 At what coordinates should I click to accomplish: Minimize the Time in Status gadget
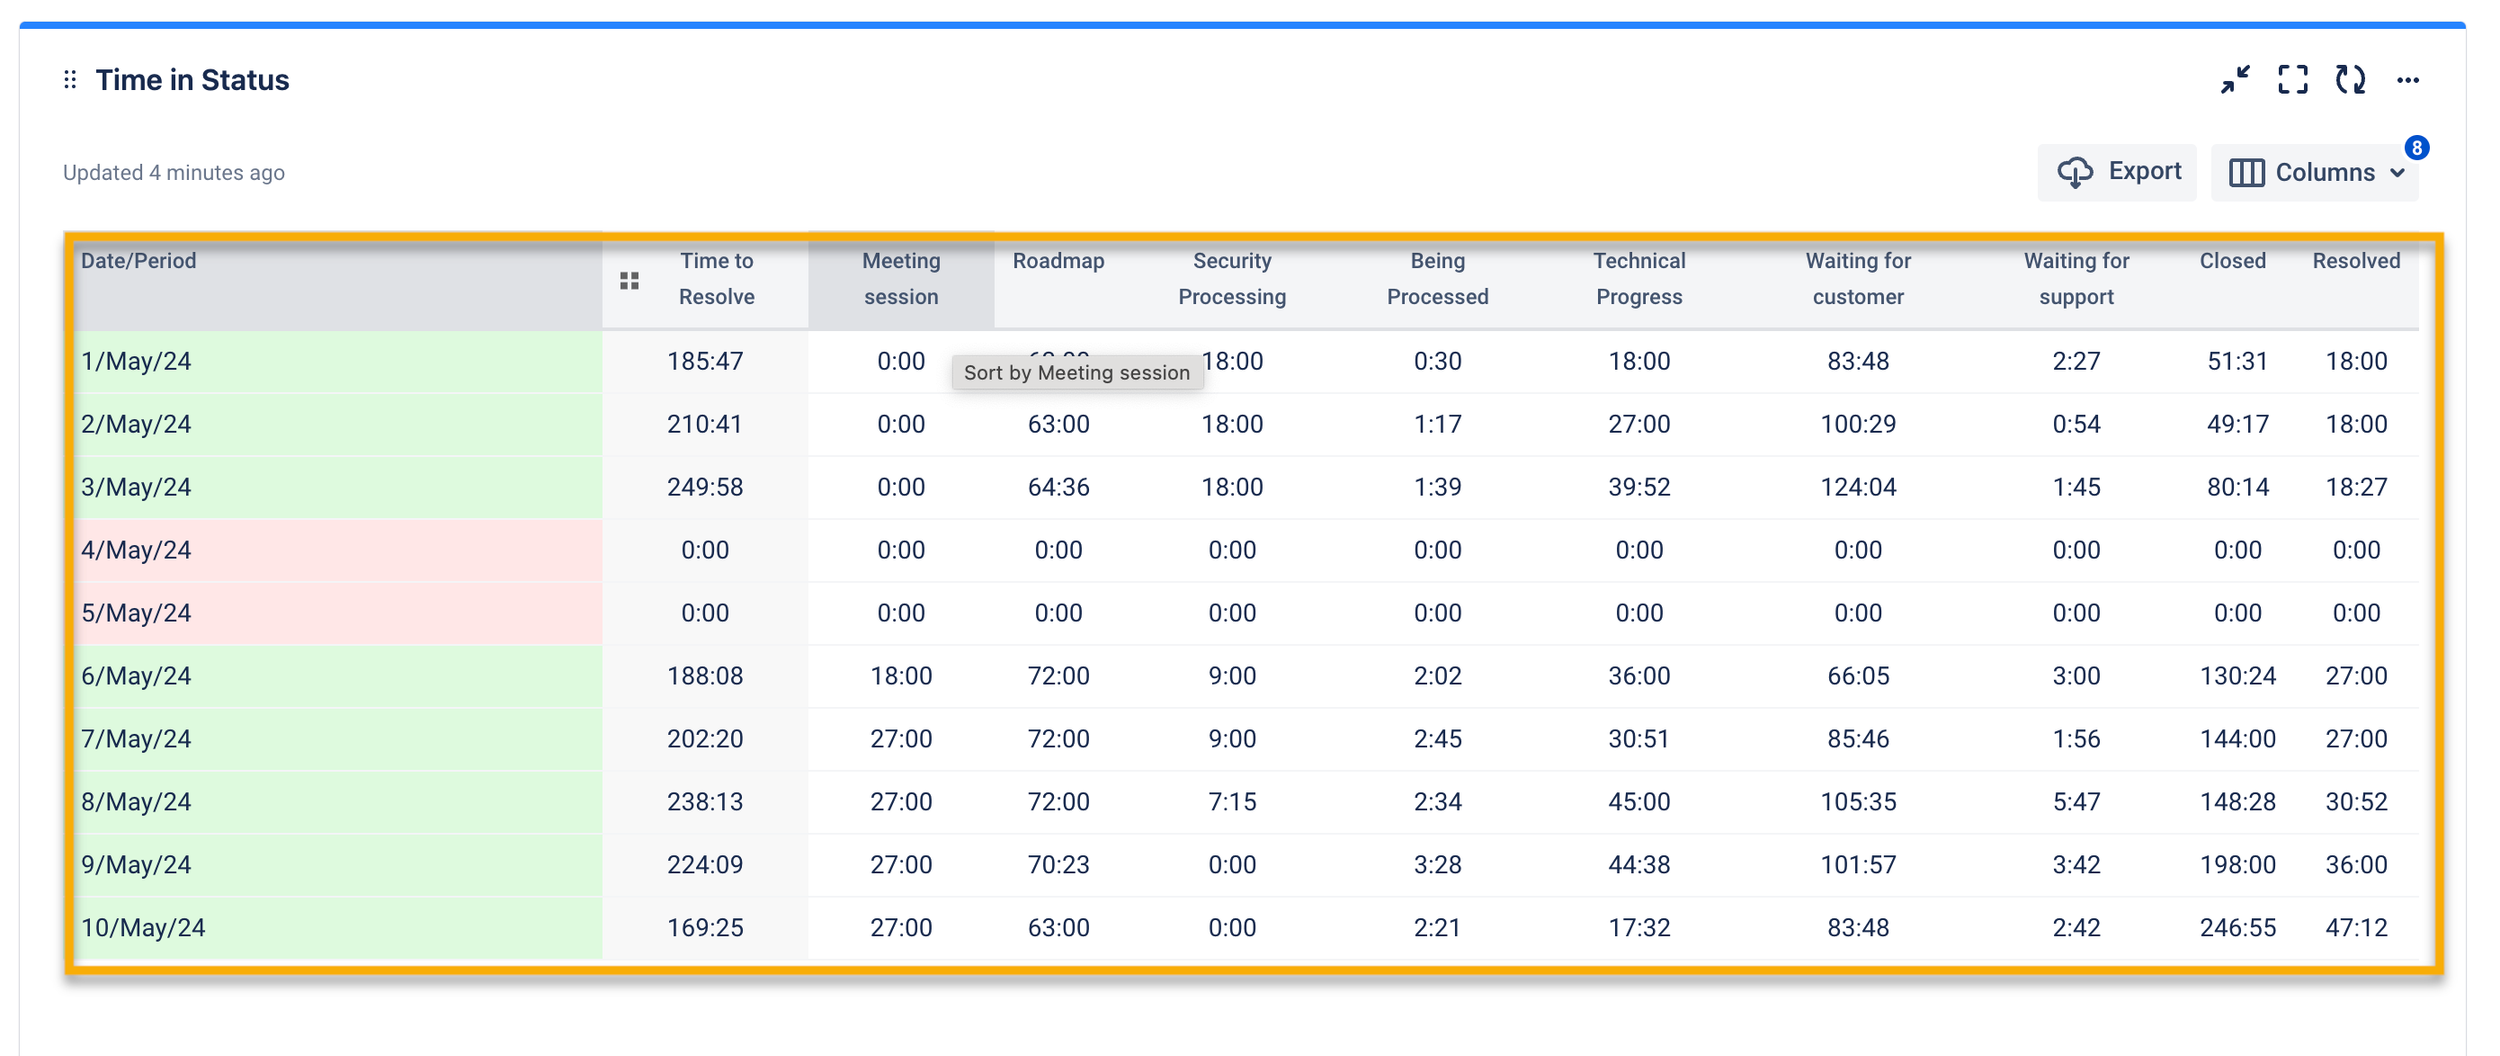coord(2235,80)
